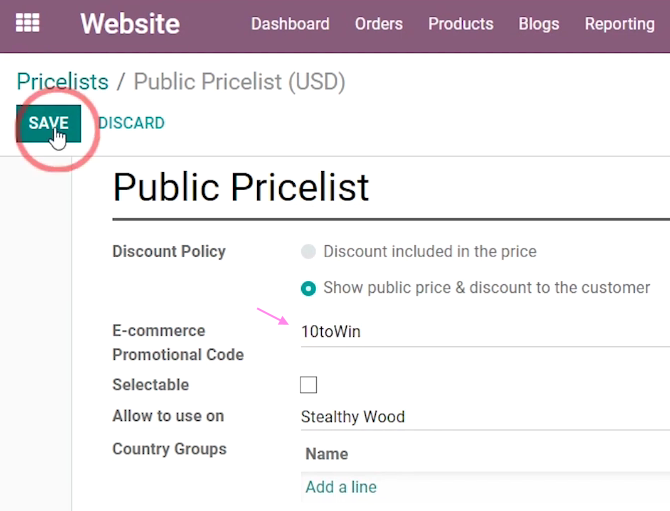Screen dimensions: 670x511
Task: Open the Products menu
Action: pos(461,24)
